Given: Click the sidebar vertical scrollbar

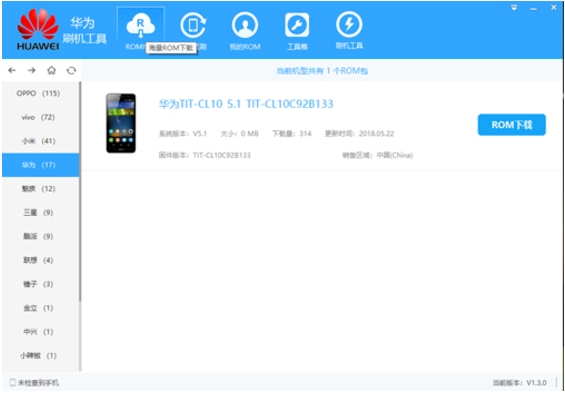Looking at the screenshot, I should pos(80,191).
